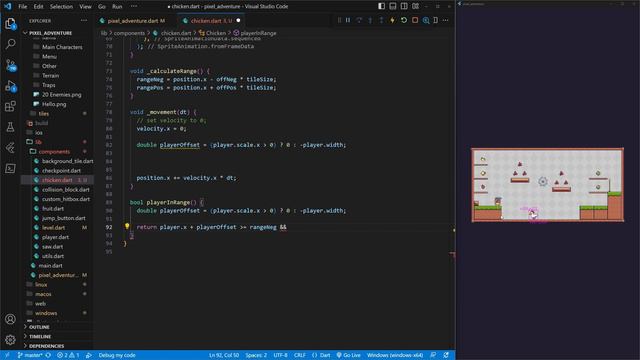
Task: Open the Explorer view in activity bar
Action: pos(10,24)
